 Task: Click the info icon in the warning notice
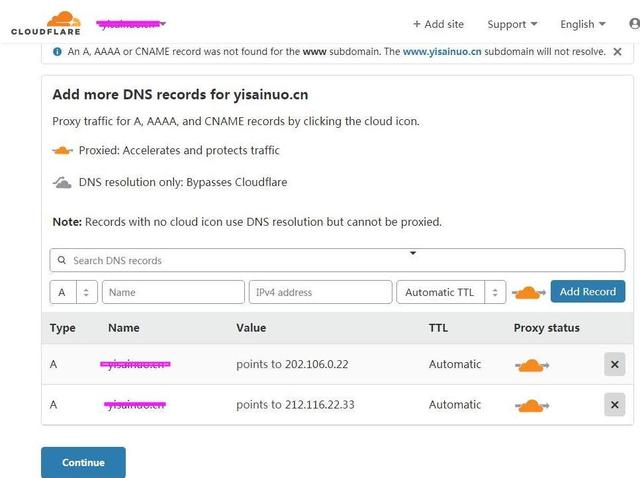(x=58, y=52)
